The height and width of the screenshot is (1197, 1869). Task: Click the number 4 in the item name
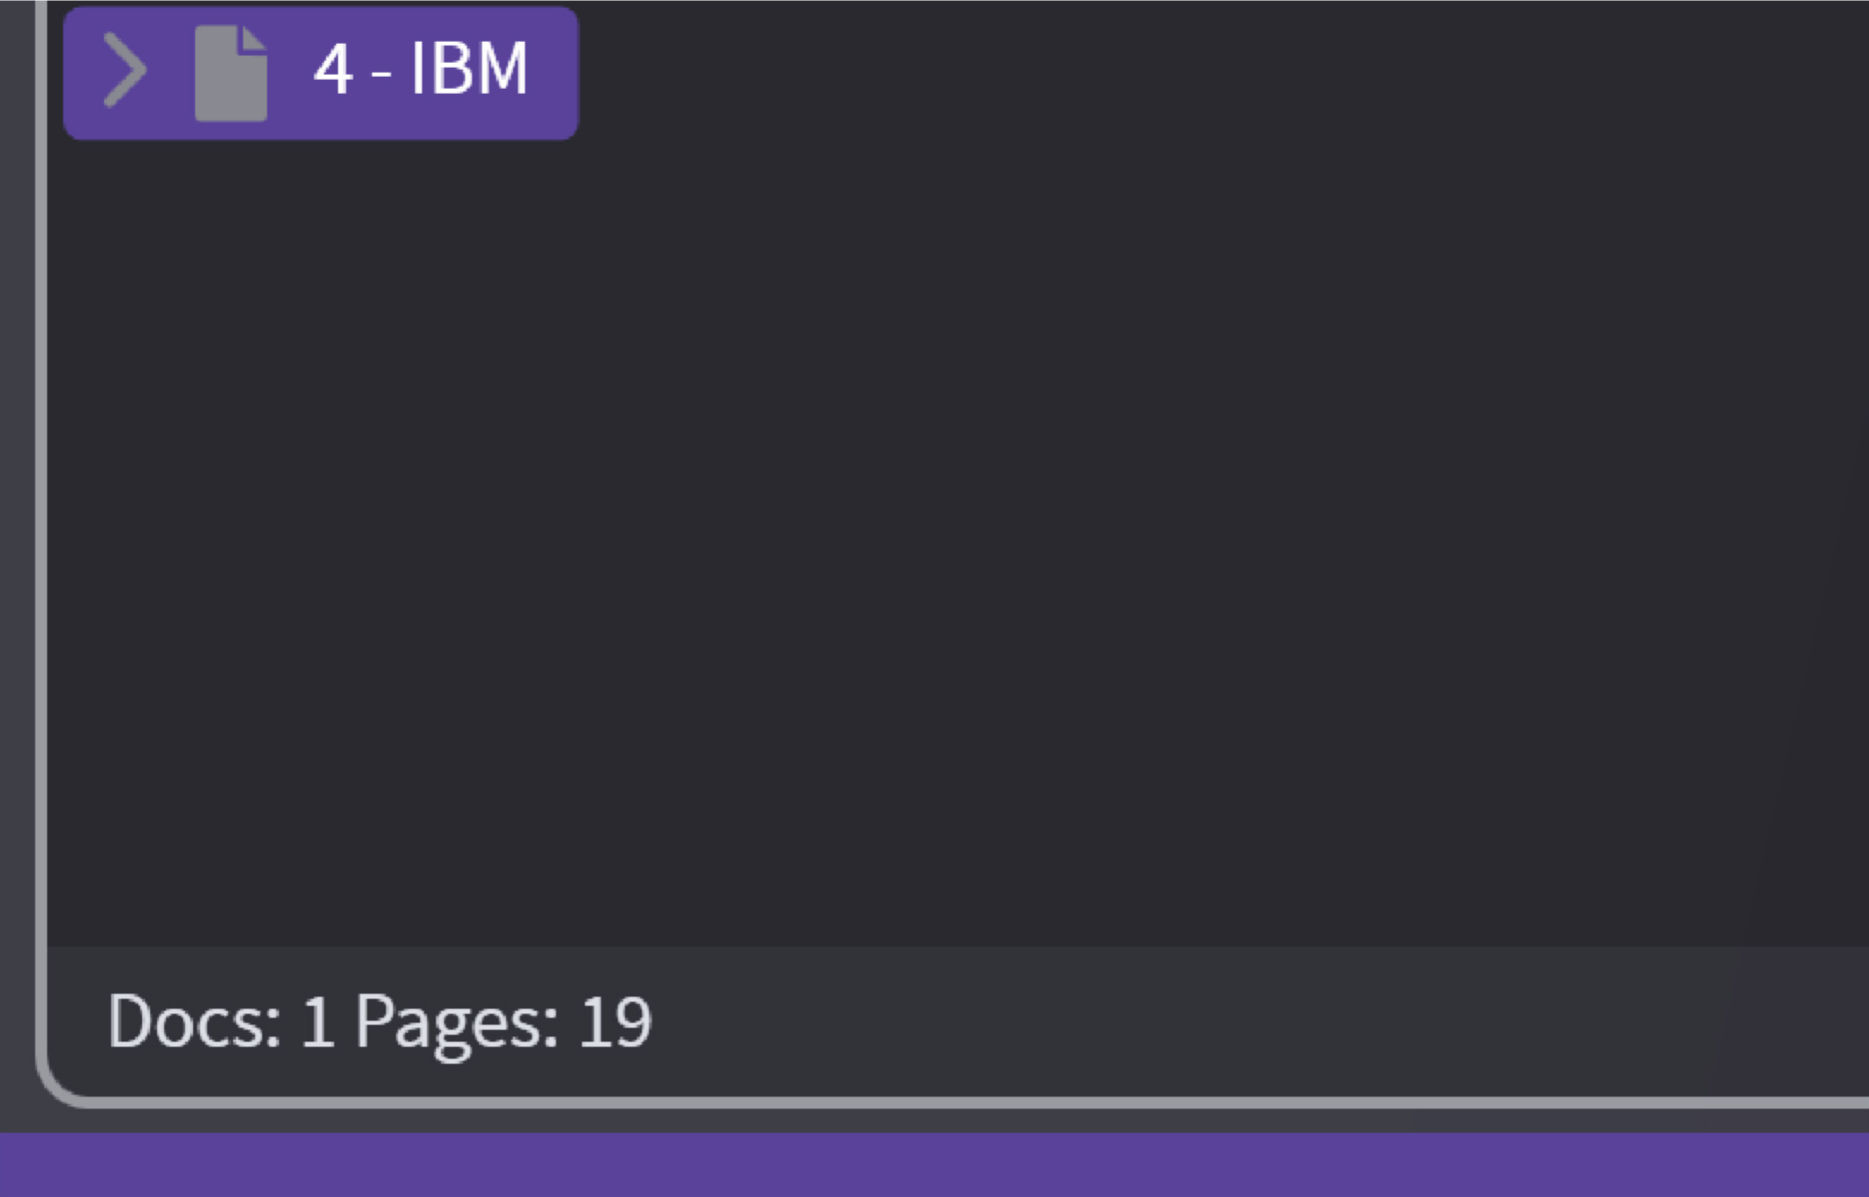tap(333, 70)
